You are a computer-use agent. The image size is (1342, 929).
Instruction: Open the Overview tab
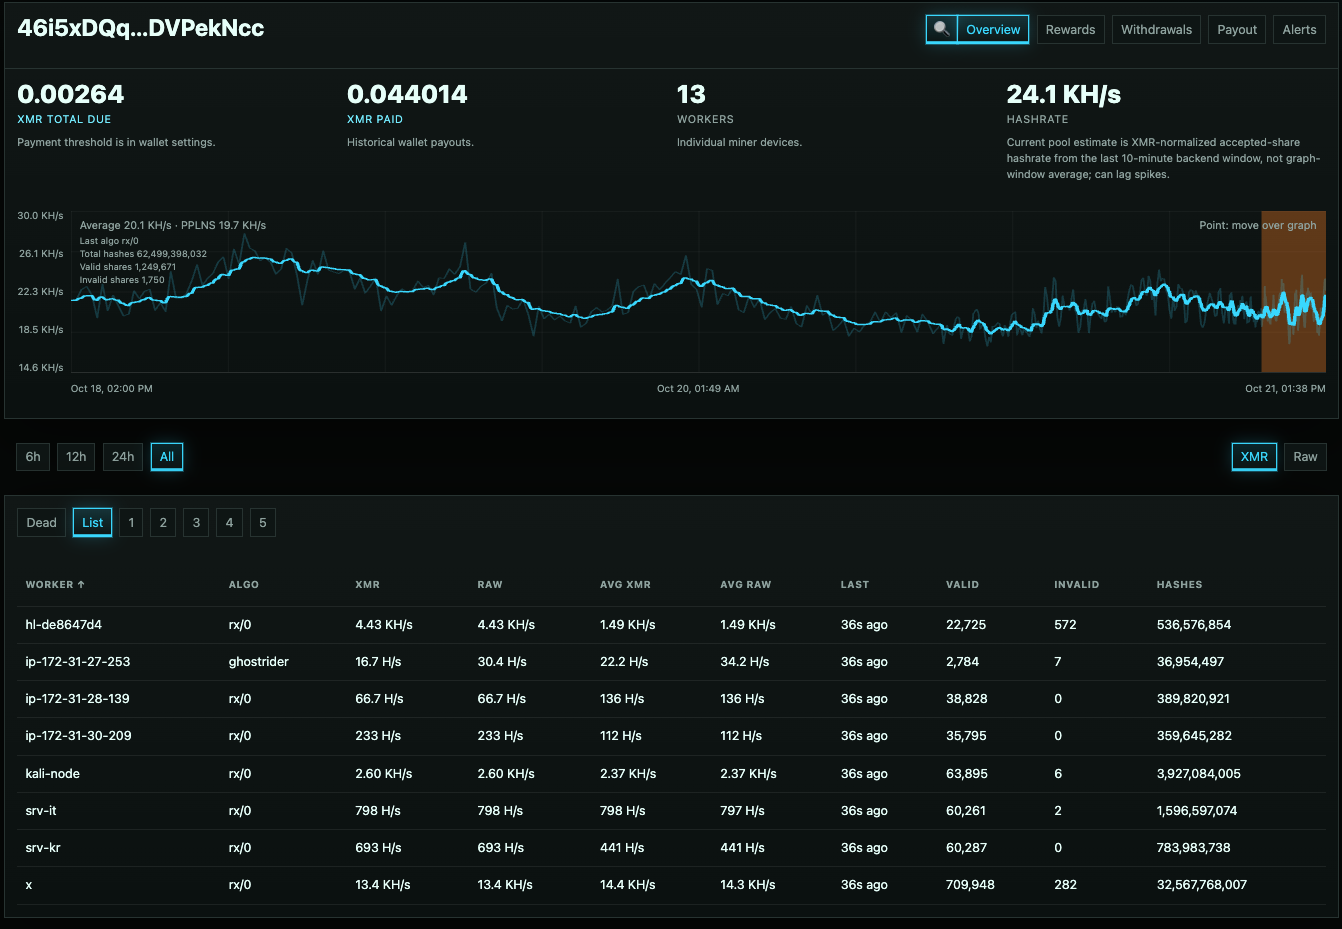point(993,30)
